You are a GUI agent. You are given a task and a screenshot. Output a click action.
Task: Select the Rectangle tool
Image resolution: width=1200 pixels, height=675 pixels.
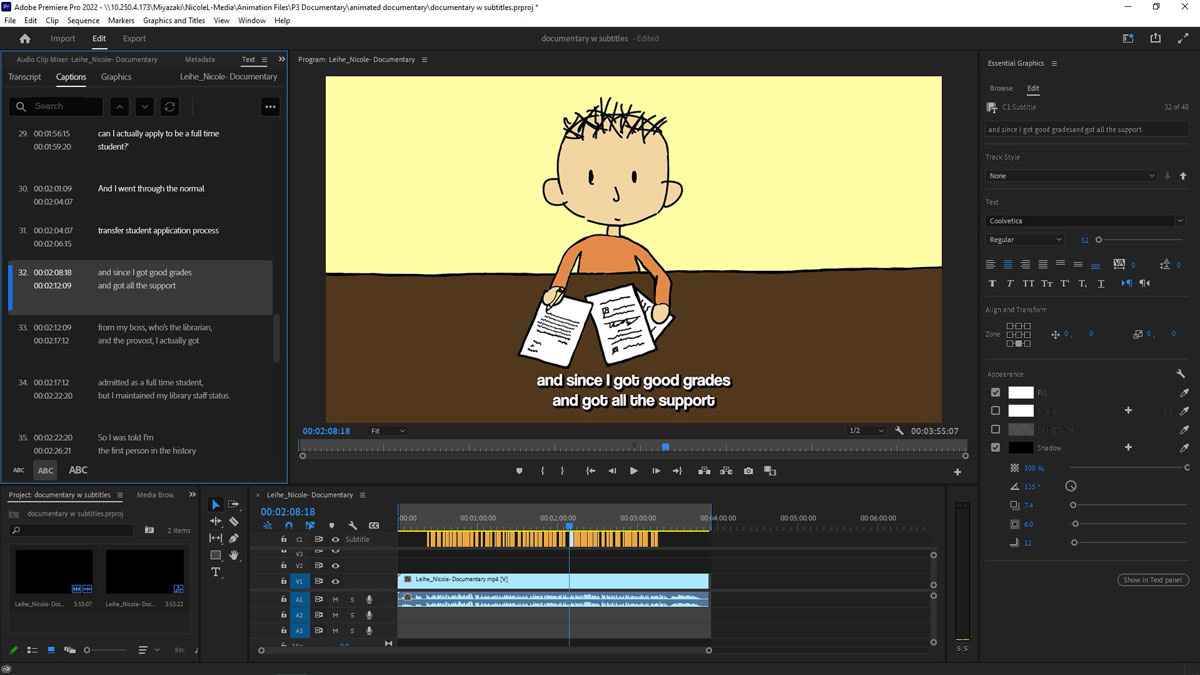216,555
